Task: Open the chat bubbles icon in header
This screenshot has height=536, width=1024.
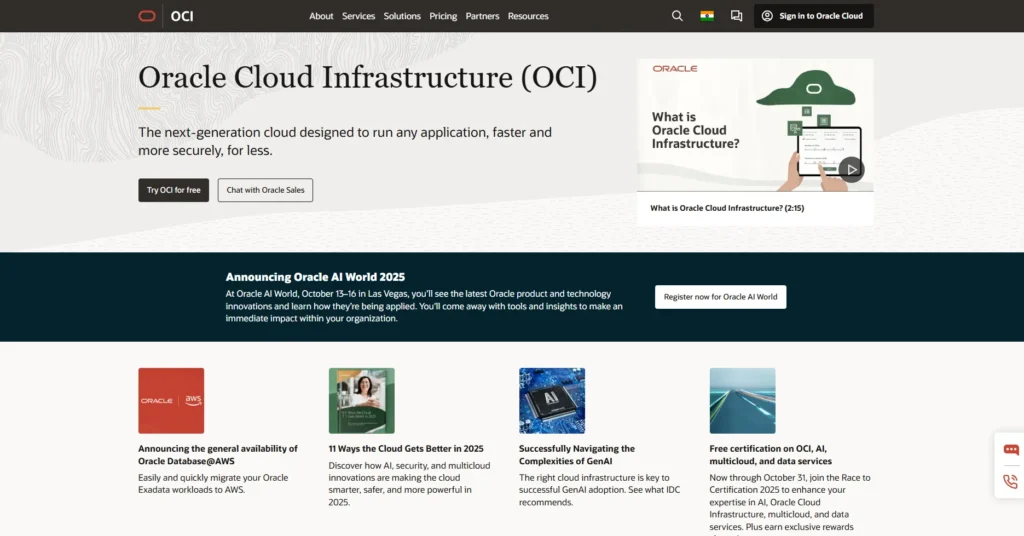Action: tap(736, 16)
